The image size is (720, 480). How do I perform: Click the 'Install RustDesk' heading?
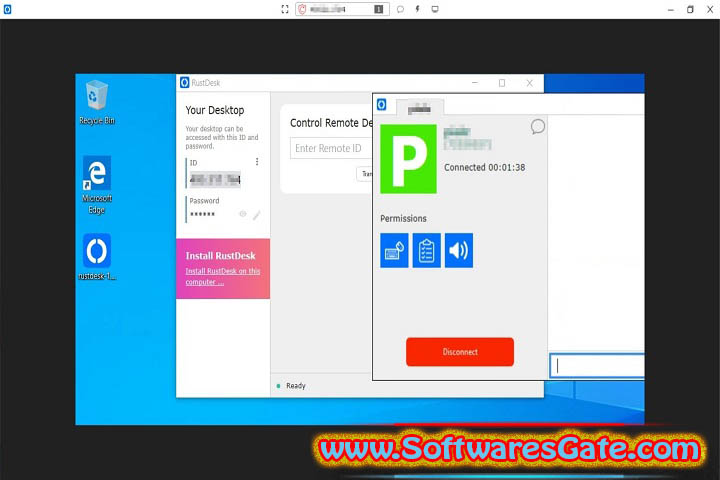220,256
